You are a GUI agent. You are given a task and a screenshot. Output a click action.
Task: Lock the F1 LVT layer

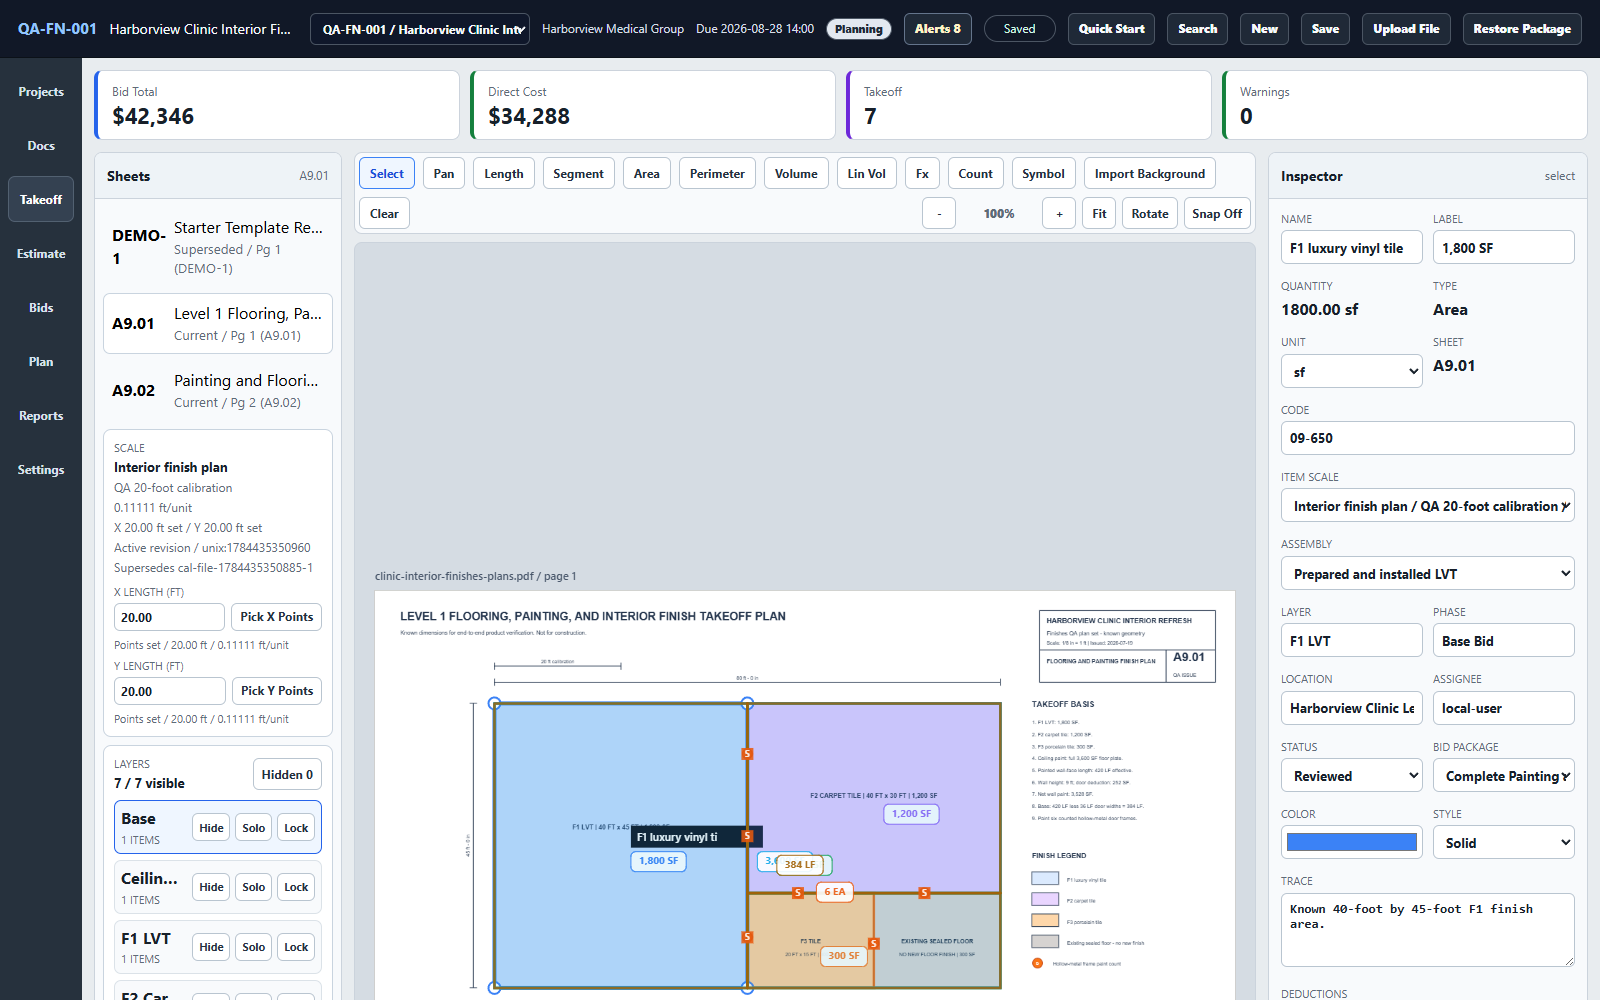tap(296, 947)
